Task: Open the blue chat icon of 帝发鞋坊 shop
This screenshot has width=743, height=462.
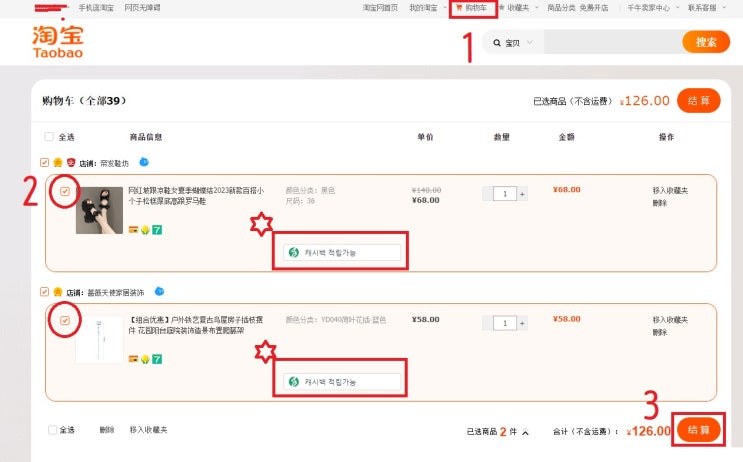Action: [144, 162]
